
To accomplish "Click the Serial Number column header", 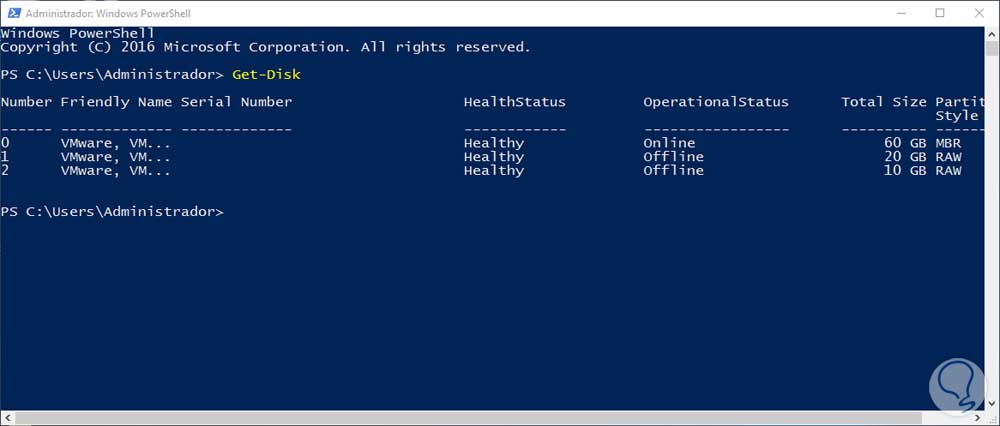I will point(236,102).
